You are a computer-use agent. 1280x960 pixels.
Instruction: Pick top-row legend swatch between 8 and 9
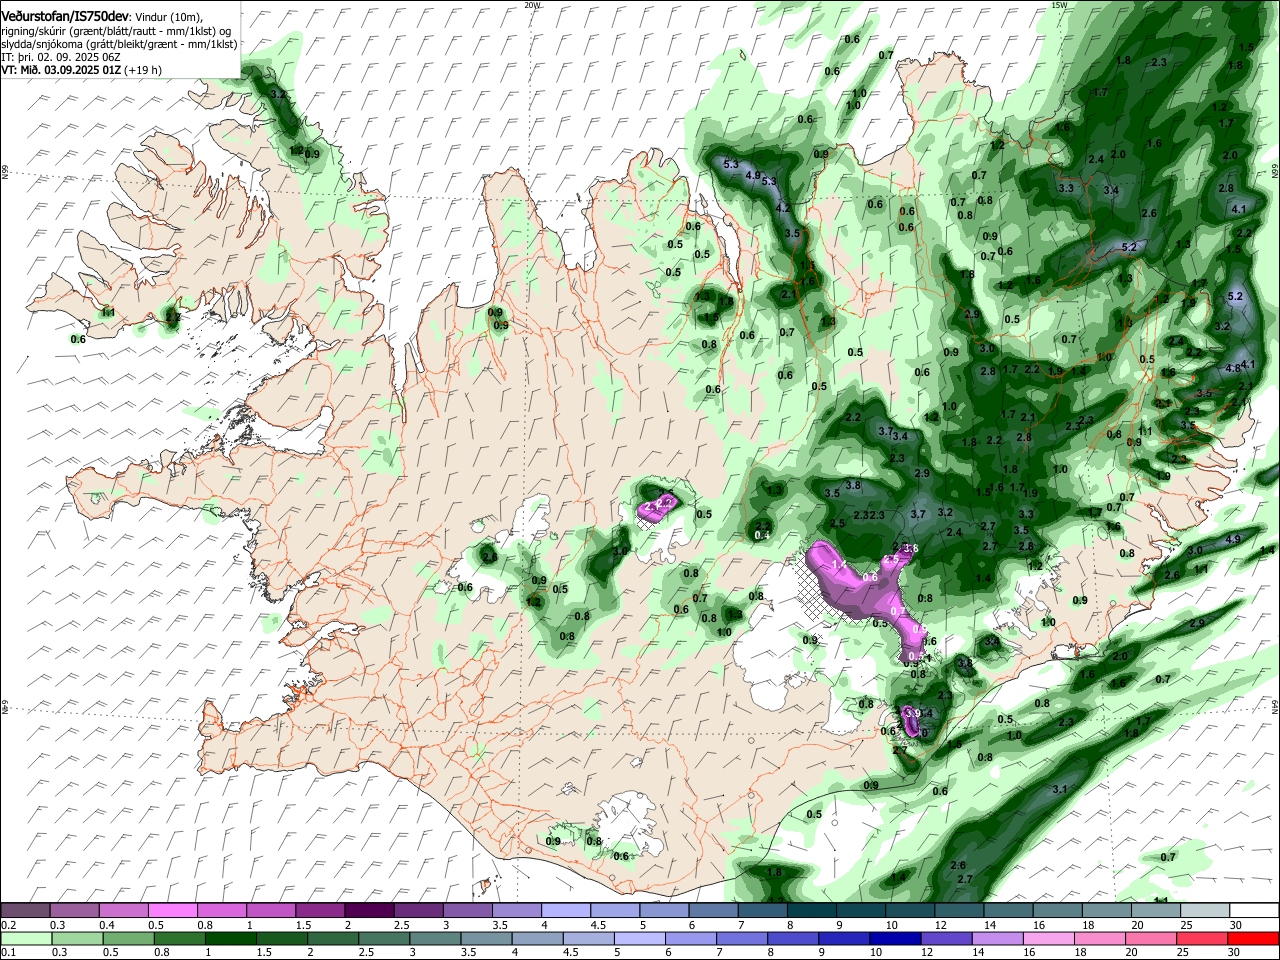pos(812,910)
